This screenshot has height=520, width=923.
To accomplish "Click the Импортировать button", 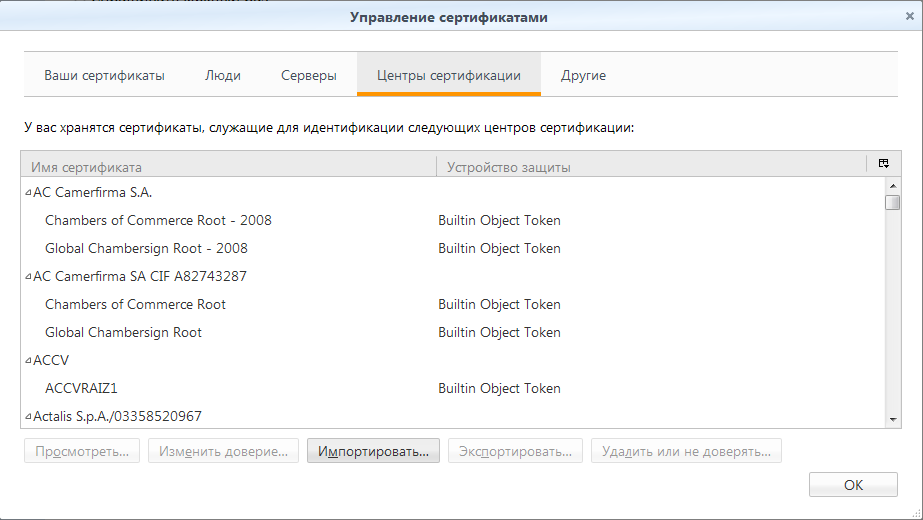I will 373,451.
